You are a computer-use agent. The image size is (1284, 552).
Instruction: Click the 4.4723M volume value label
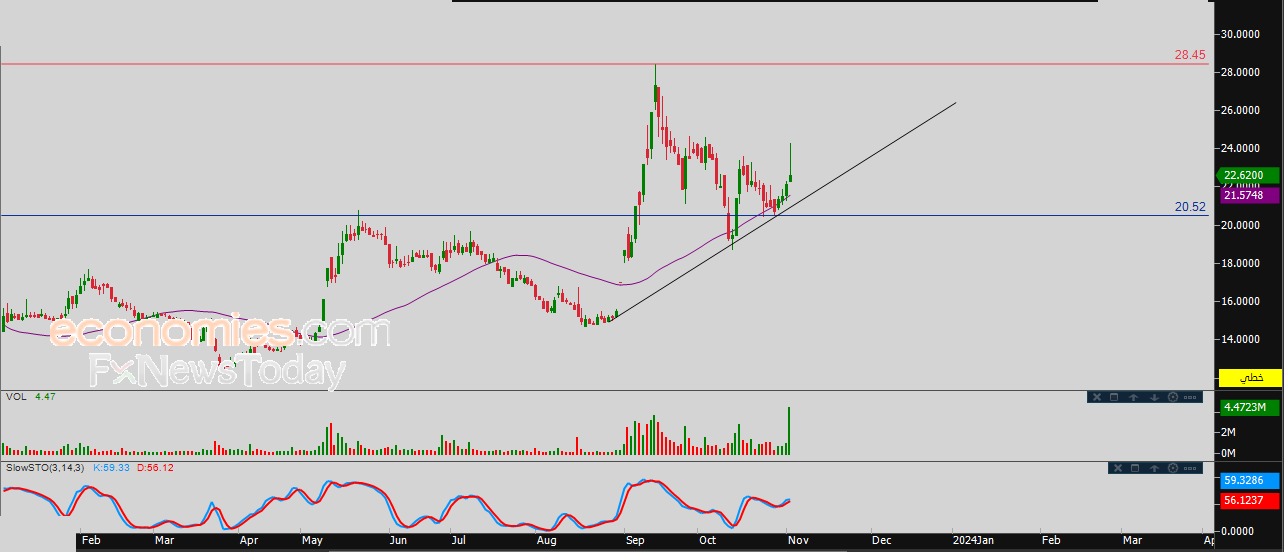pos(1250,407)
